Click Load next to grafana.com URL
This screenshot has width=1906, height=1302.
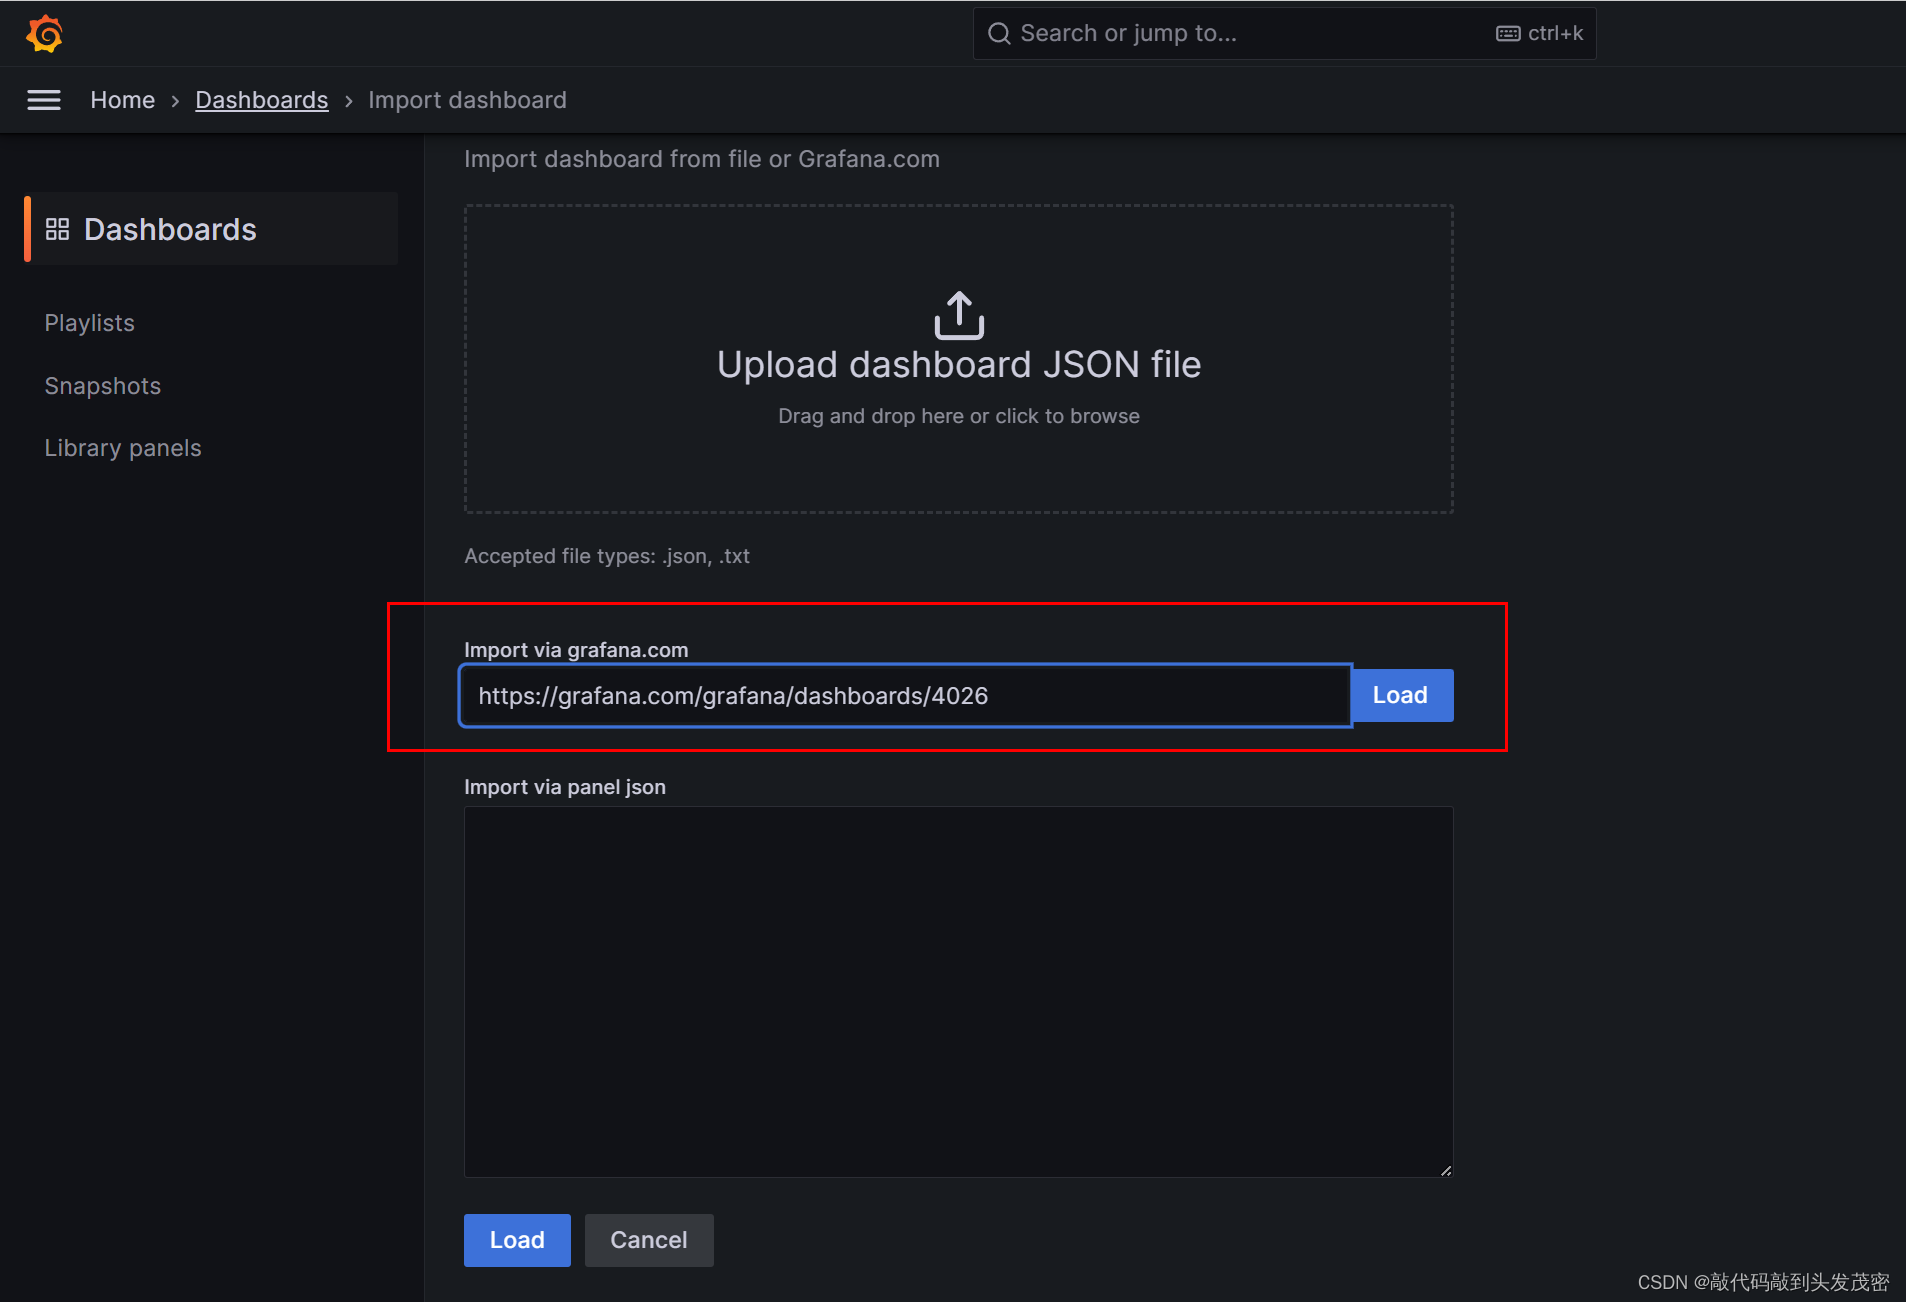1400,695
